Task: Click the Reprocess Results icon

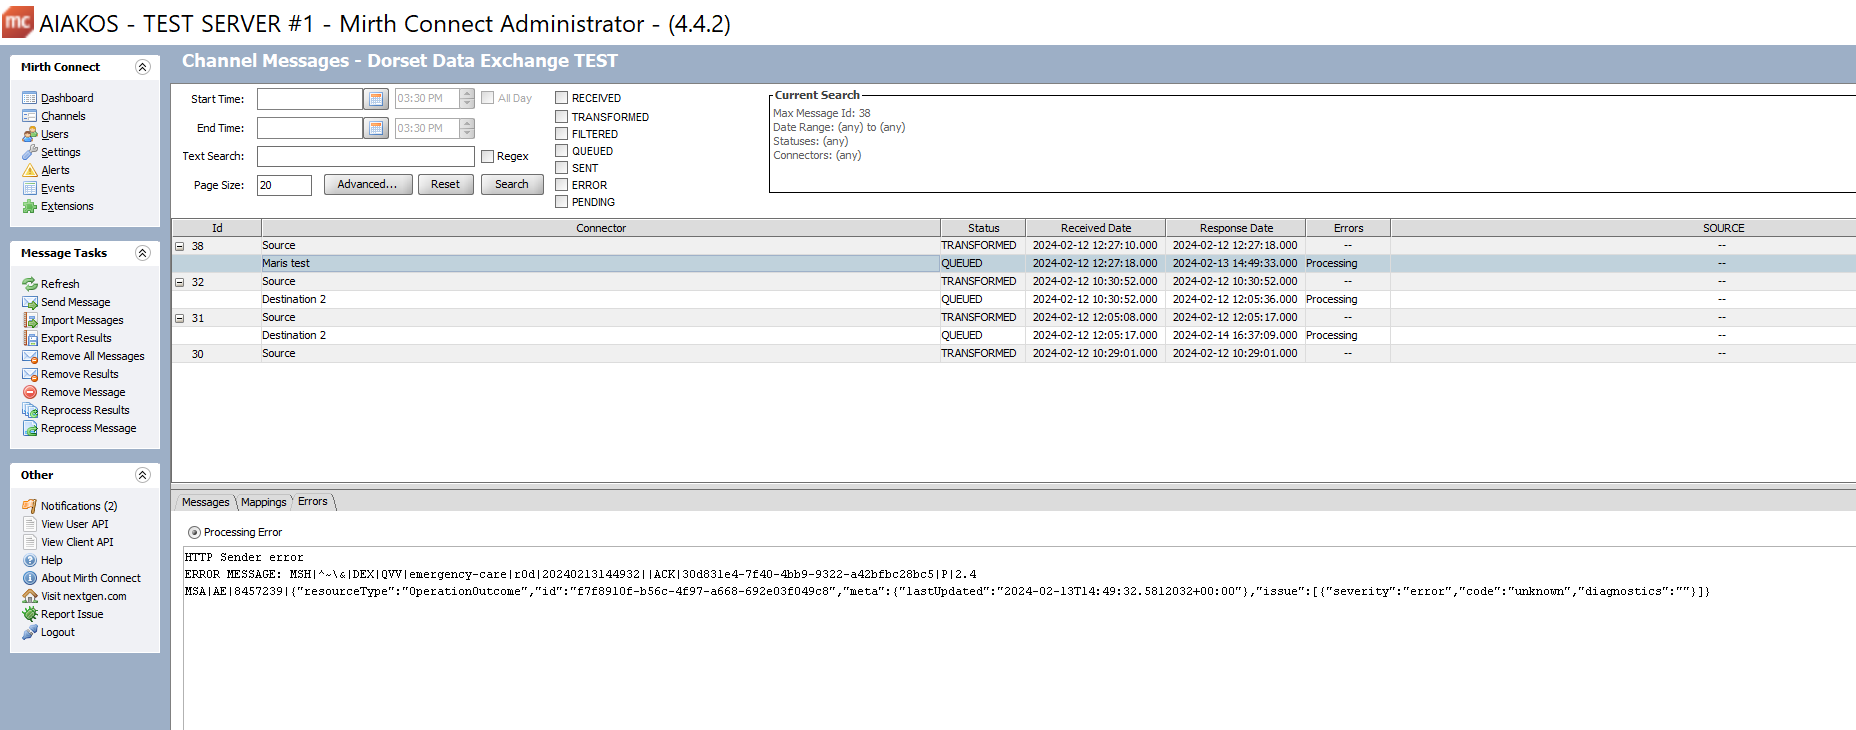Action: pos(30,410)
